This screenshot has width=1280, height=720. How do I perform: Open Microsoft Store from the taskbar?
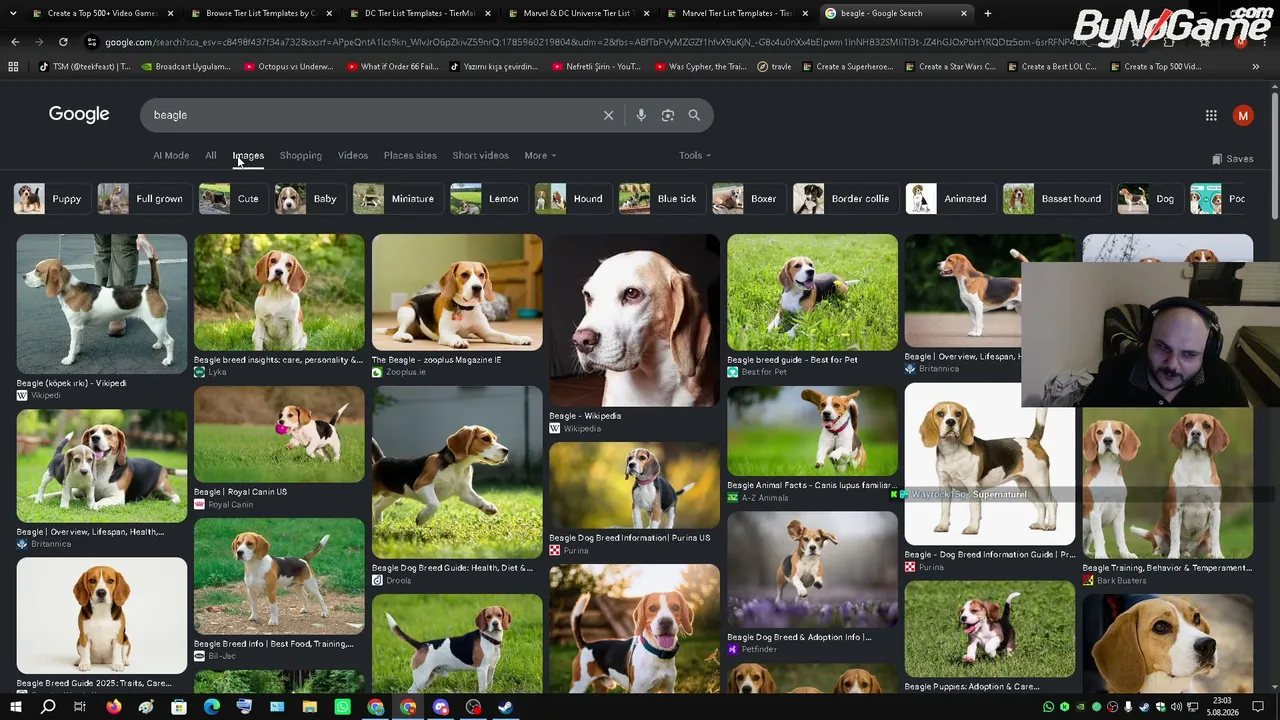pos(179,707)
